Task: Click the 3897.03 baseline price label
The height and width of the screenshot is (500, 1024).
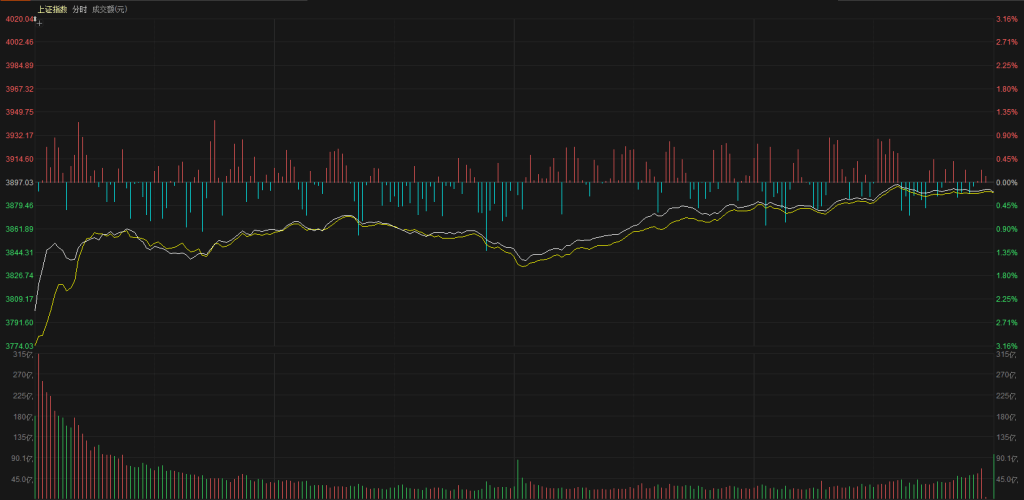Action: click(x=19, y=183)
